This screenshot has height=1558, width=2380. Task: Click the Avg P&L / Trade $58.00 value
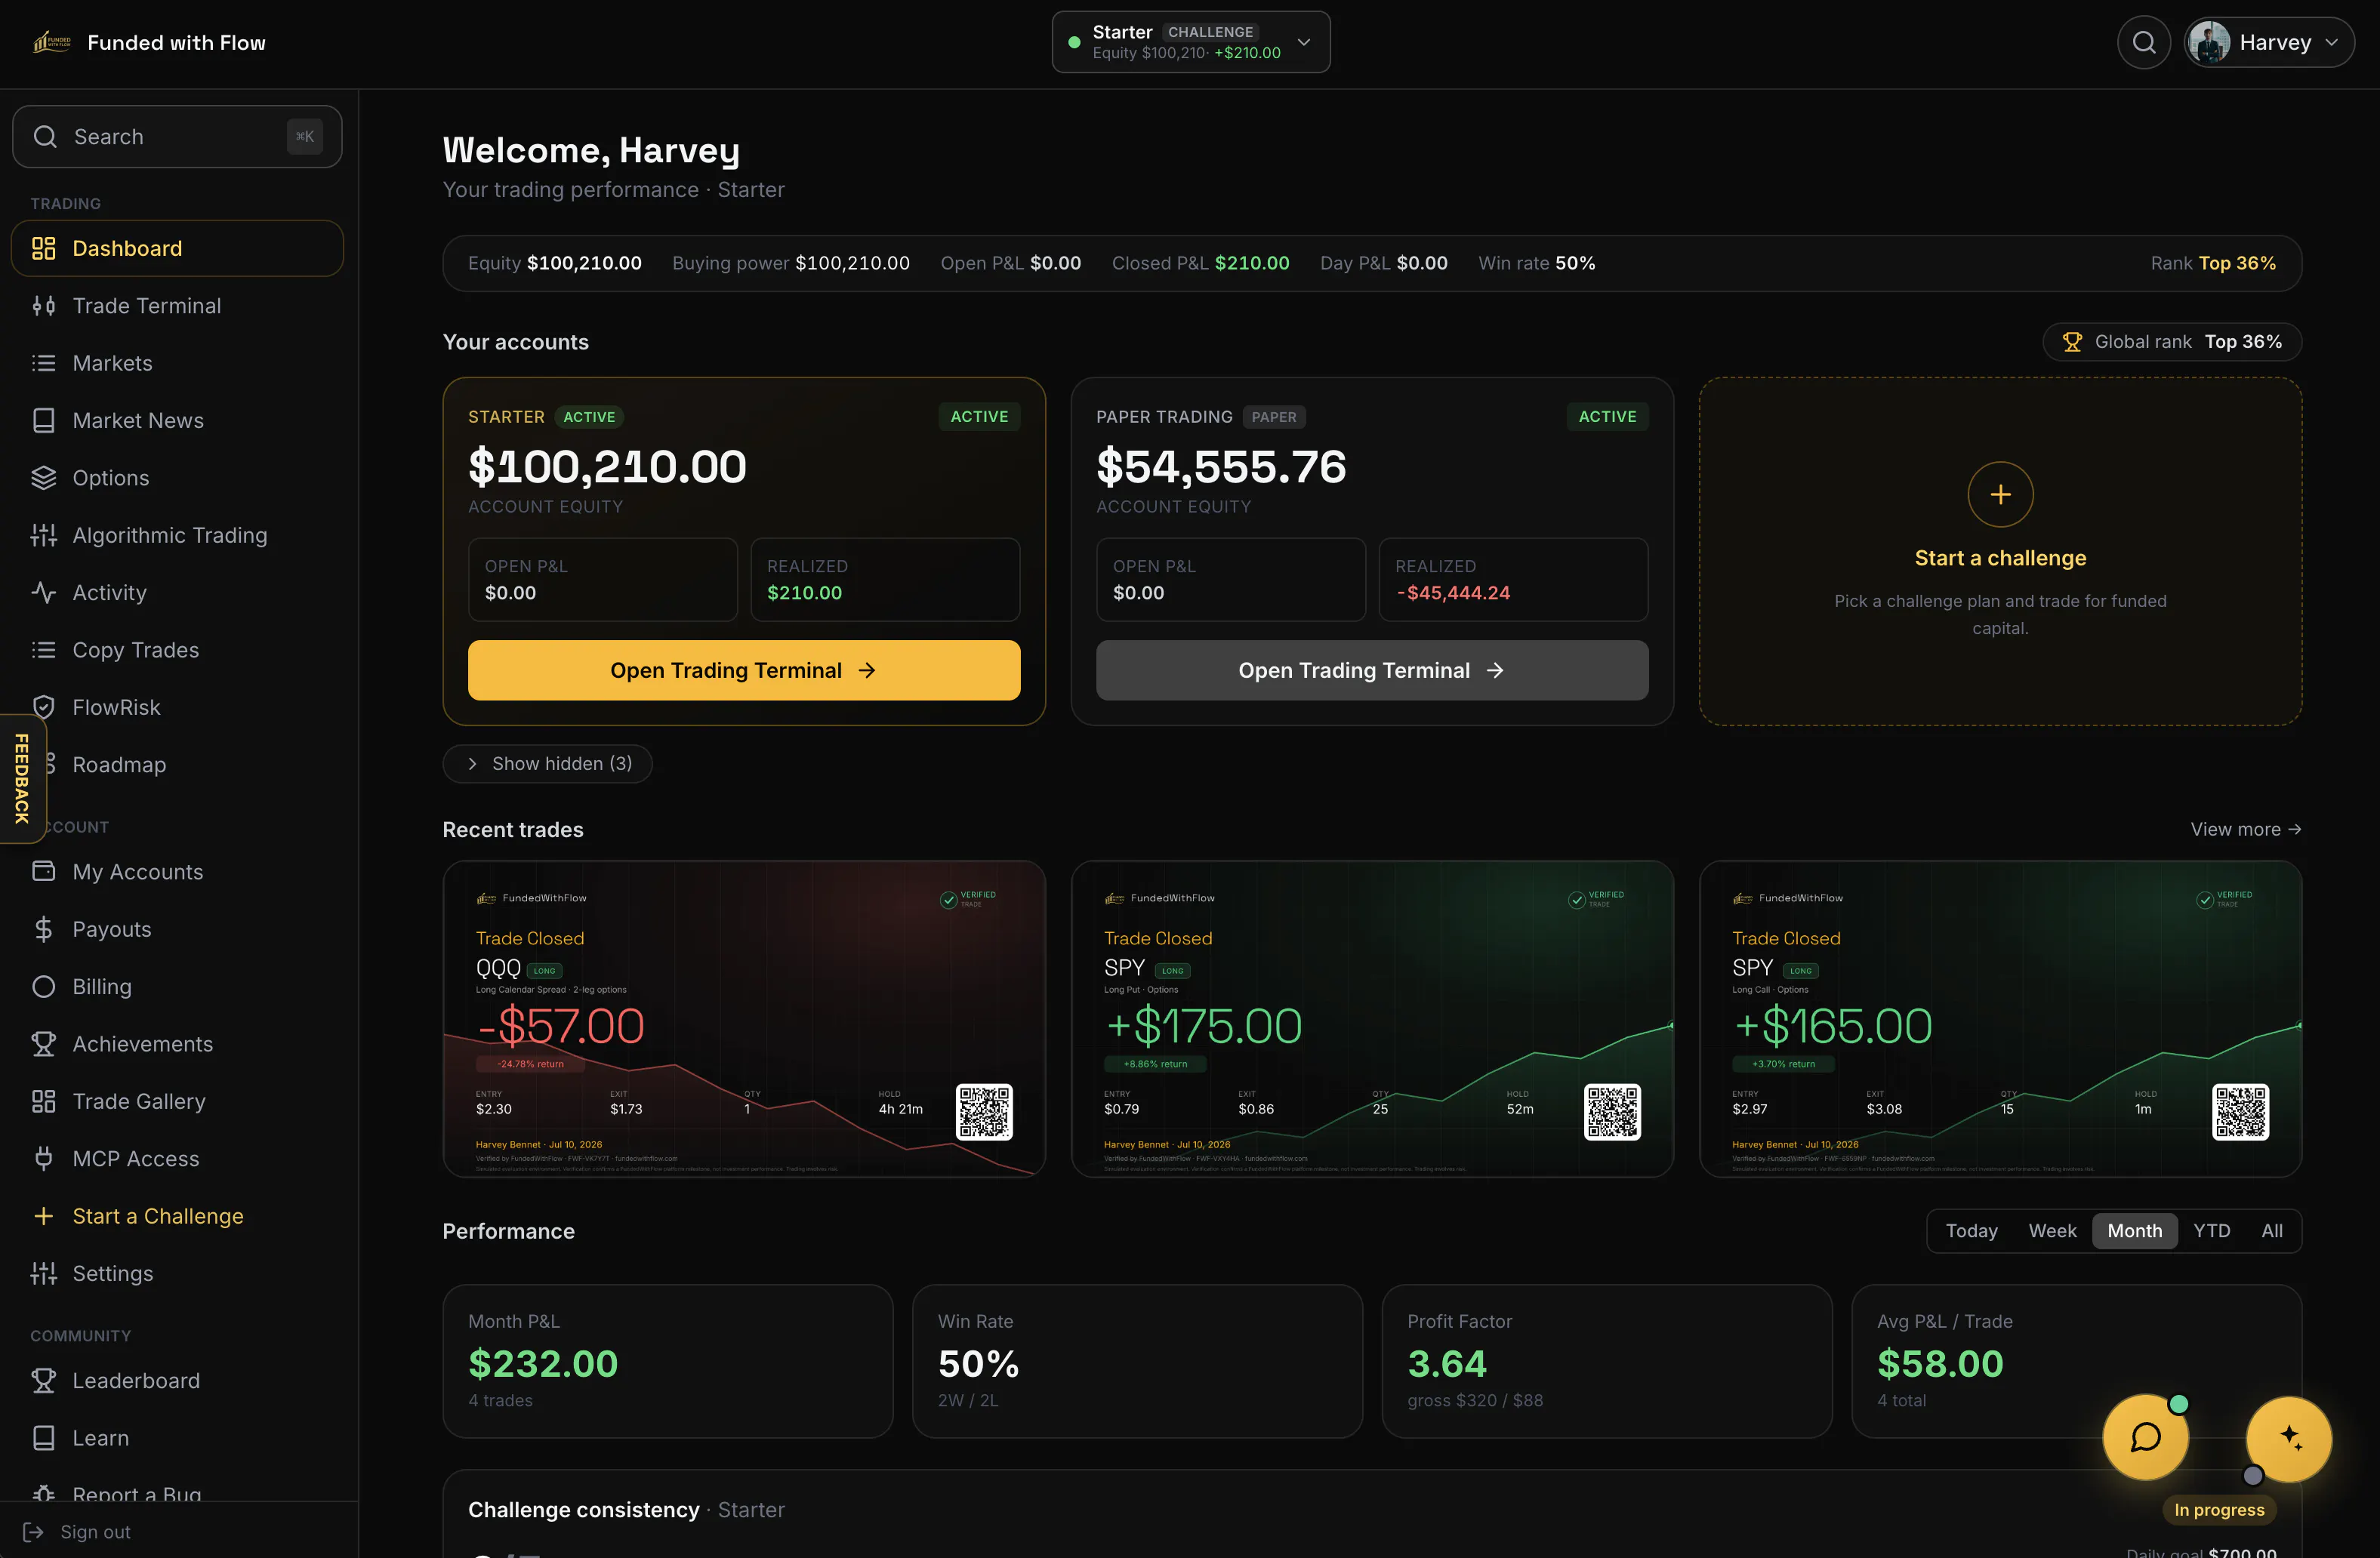coord(1940,1364)
